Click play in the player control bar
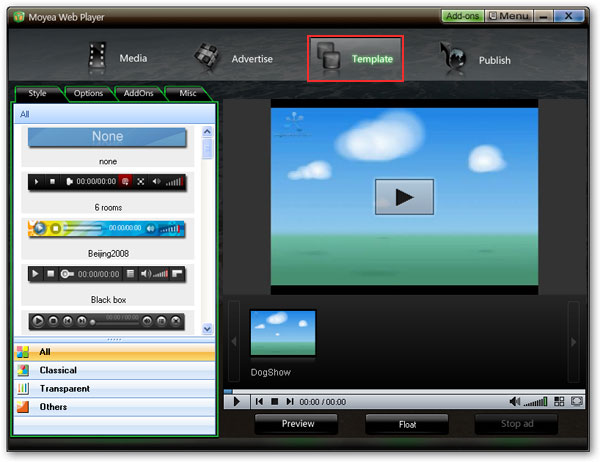This screenshot has width=600, height=462. [x=236, y=402]
